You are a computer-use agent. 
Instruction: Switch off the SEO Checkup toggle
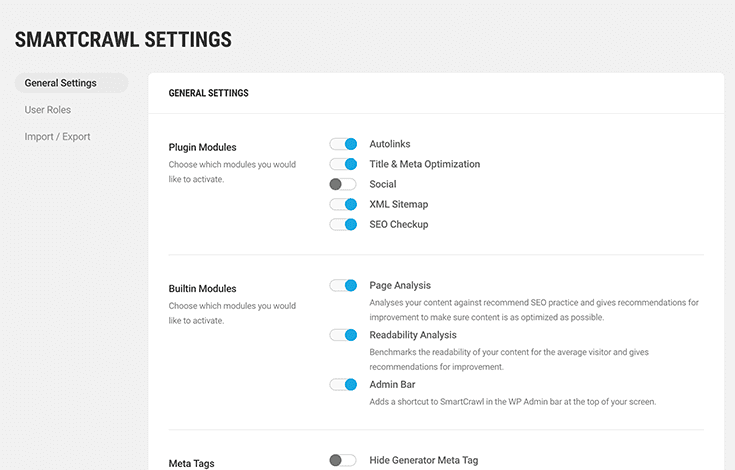[x=343, y=224]
